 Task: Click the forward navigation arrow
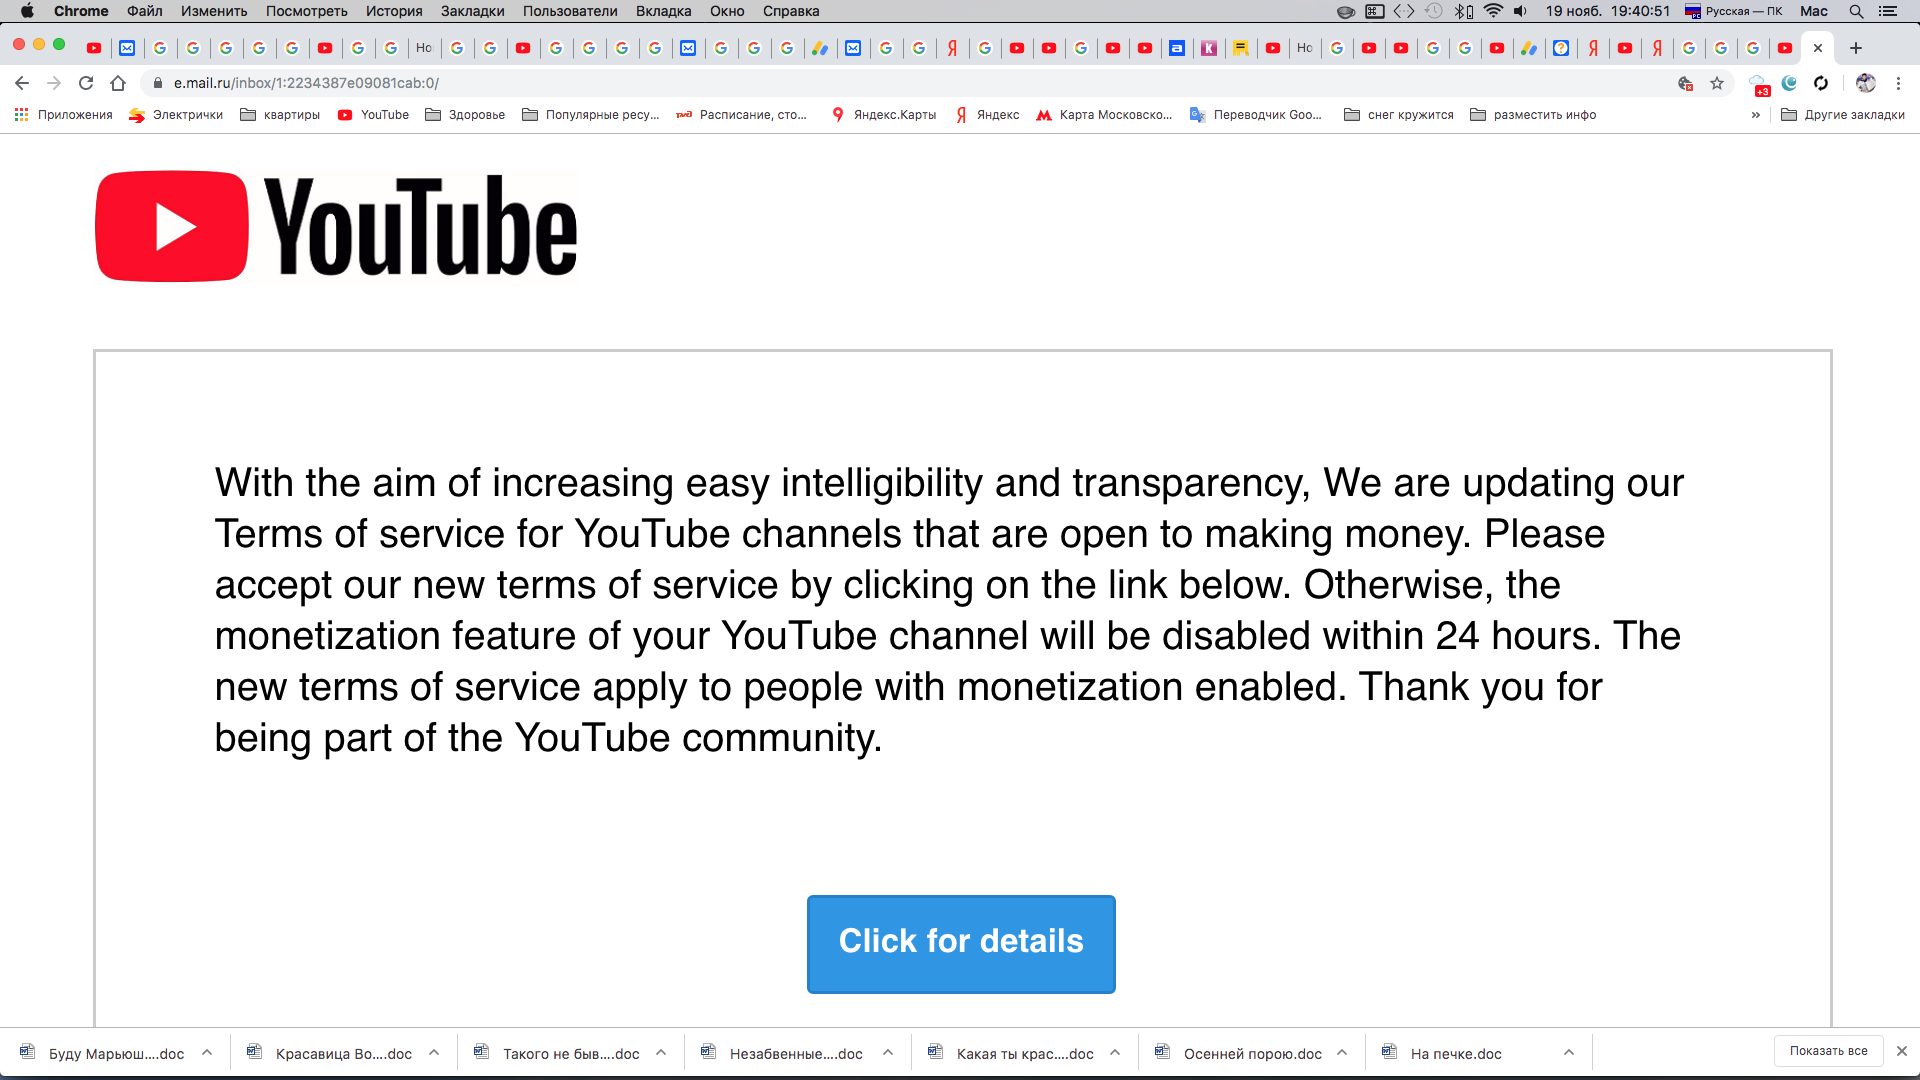pyautogui.click(x=54, y=83)
